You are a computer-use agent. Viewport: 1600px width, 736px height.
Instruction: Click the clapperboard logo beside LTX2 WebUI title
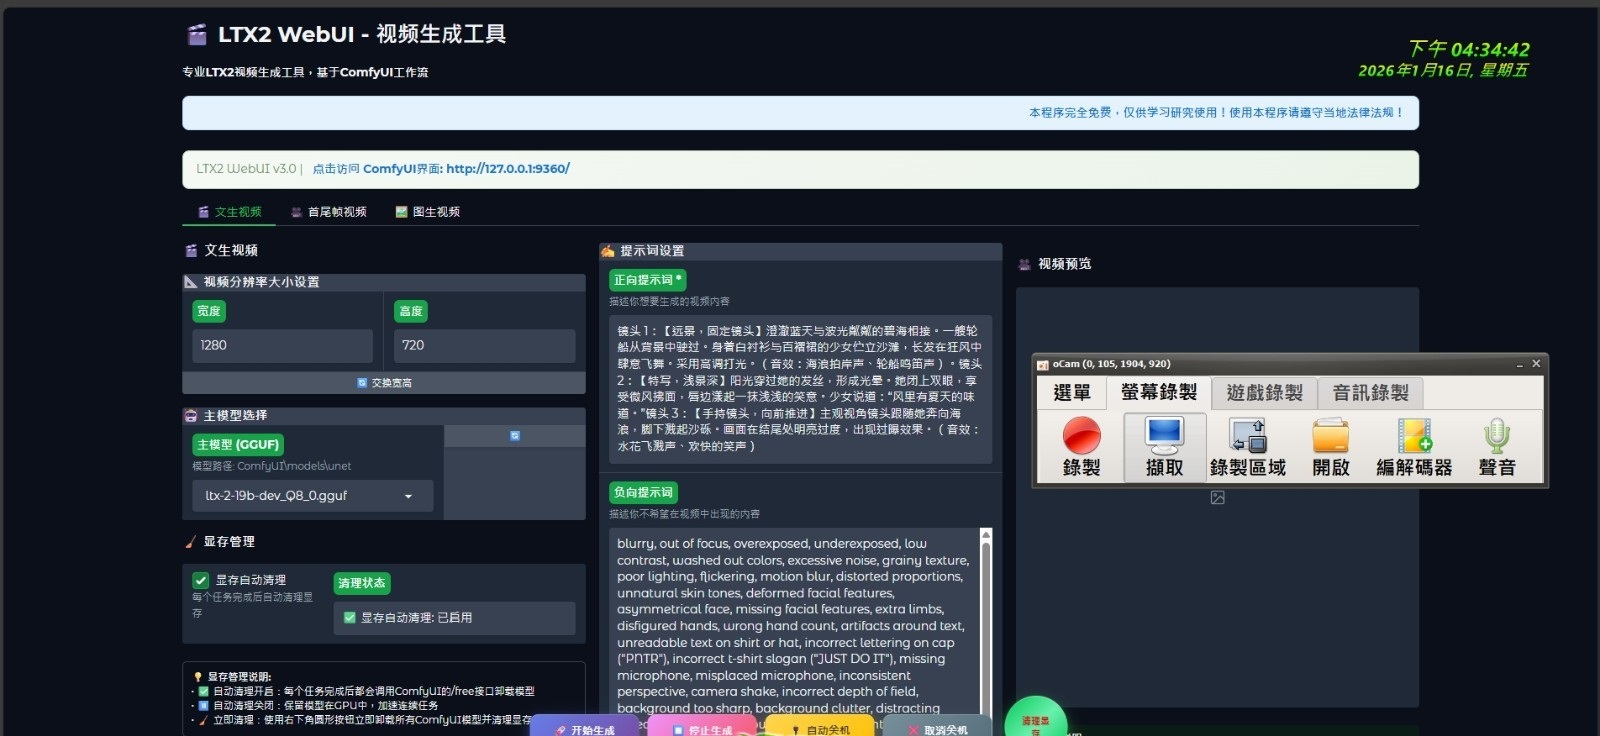point(197,35)
